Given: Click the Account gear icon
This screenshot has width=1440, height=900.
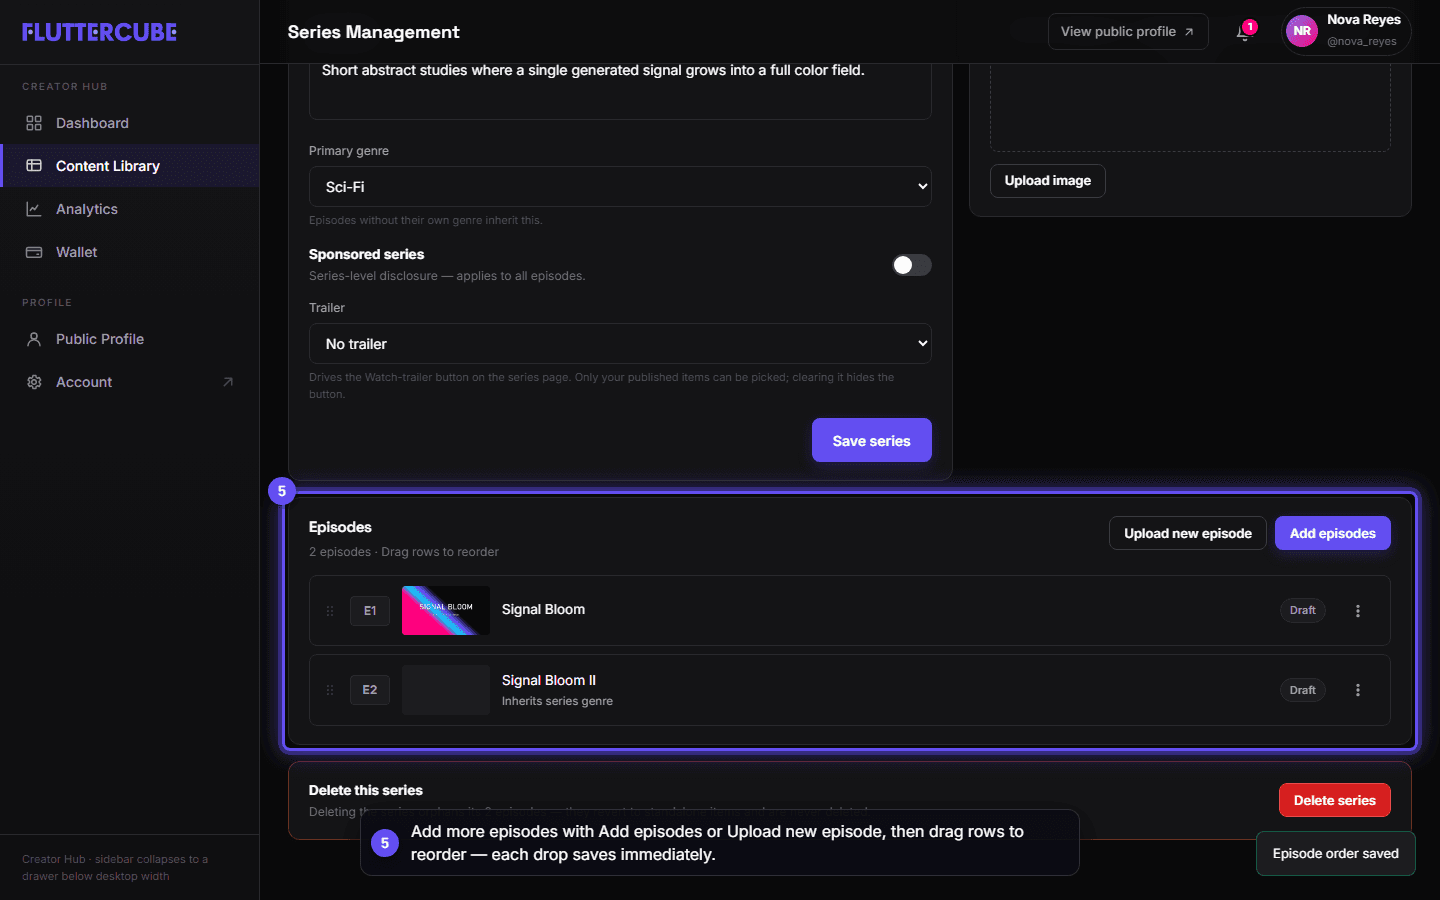Looking at the screenshot, I should (34, 382).
